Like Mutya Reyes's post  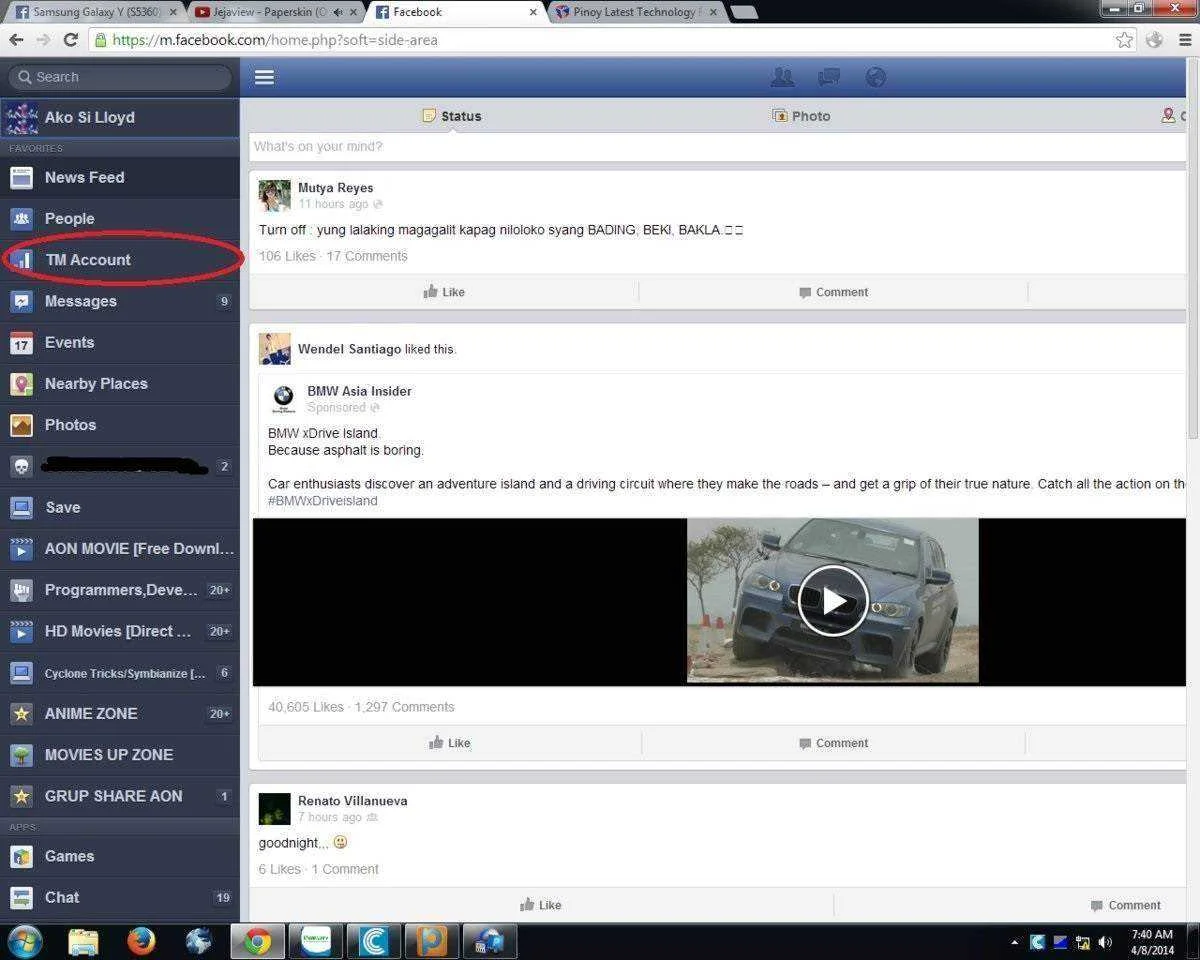(x=444, y=292)
